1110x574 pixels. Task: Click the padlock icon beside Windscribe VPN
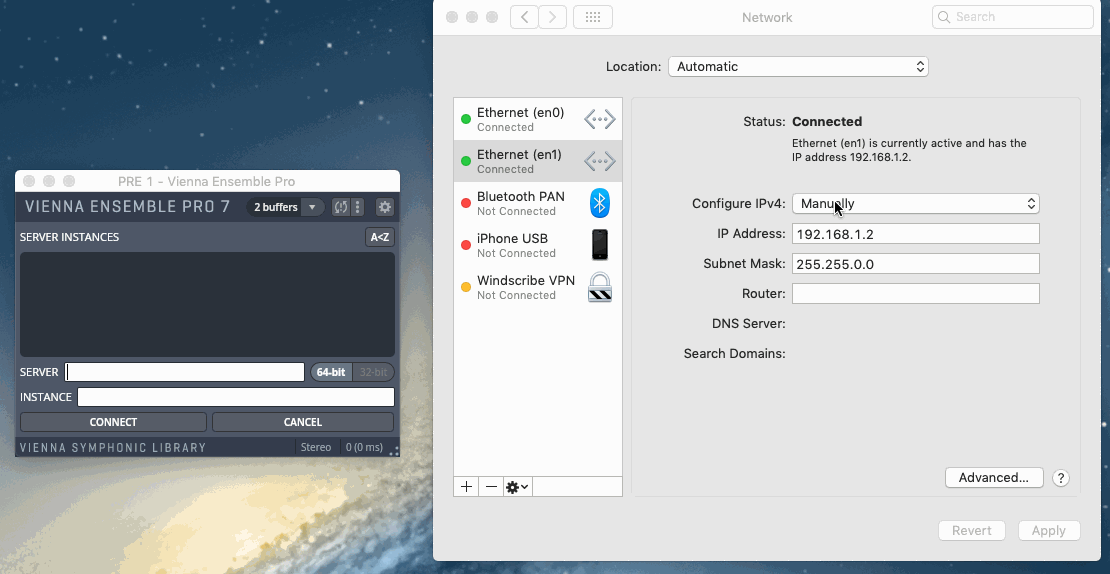tap(600, 287)
